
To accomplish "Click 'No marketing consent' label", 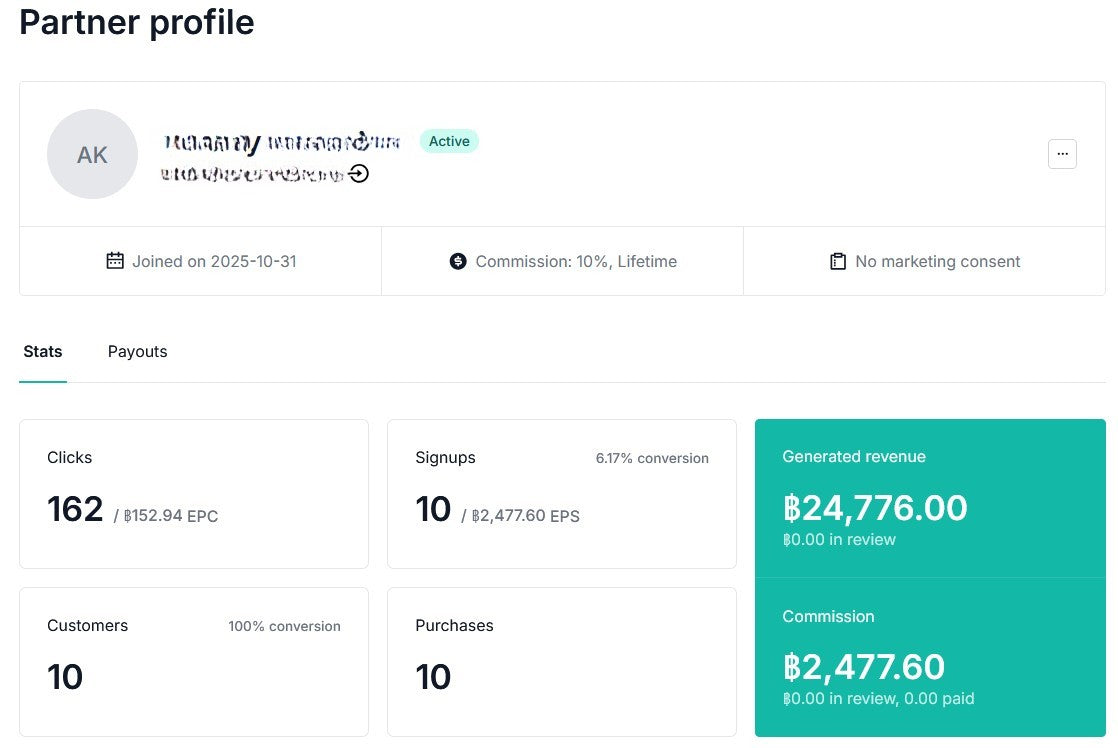I will pyautogui.click(x=937, y=261).
